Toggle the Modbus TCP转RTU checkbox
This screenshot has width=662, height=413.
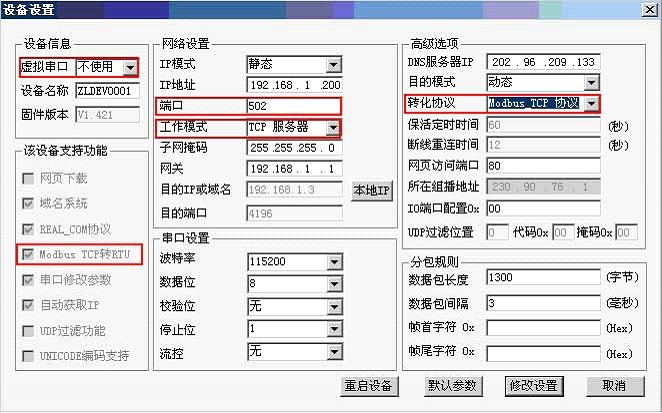point(29,255)
